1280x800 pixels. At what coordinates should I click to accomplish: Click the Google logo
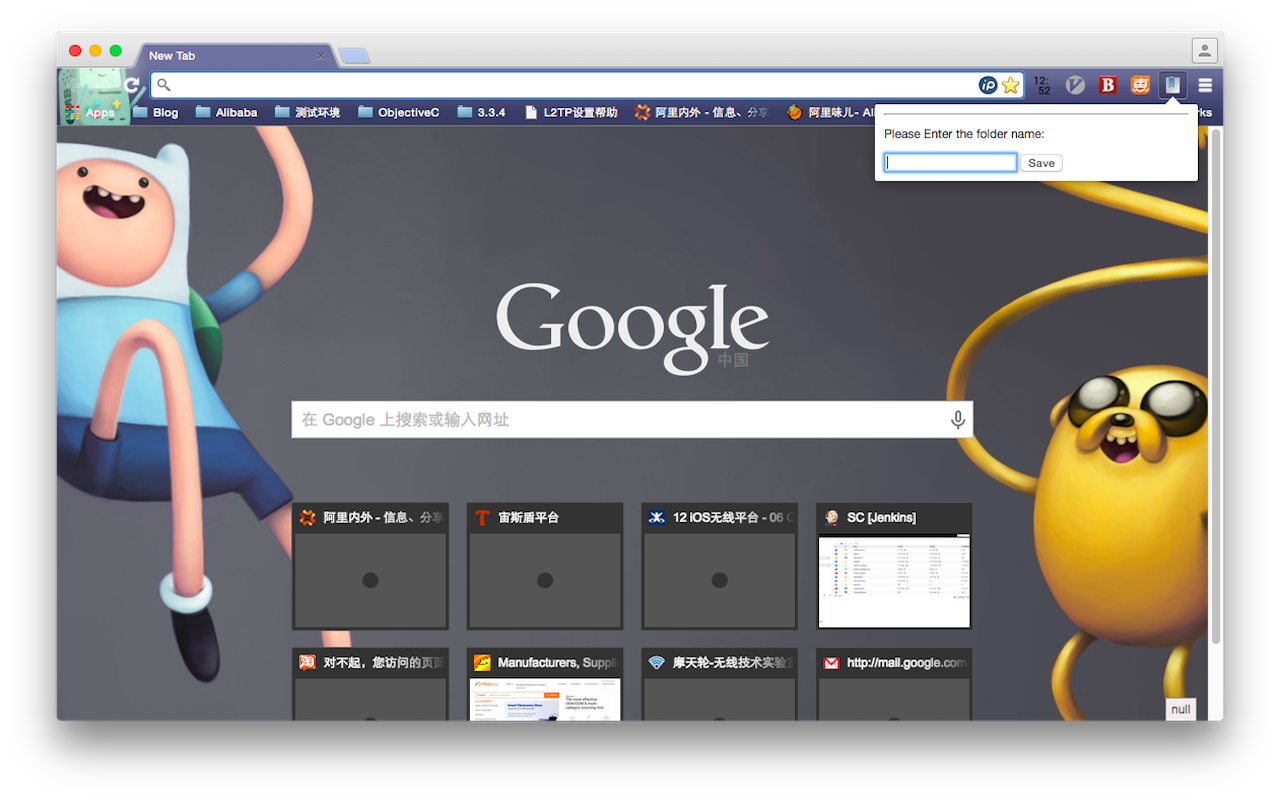pyautogui.click(x=632, y=328)
